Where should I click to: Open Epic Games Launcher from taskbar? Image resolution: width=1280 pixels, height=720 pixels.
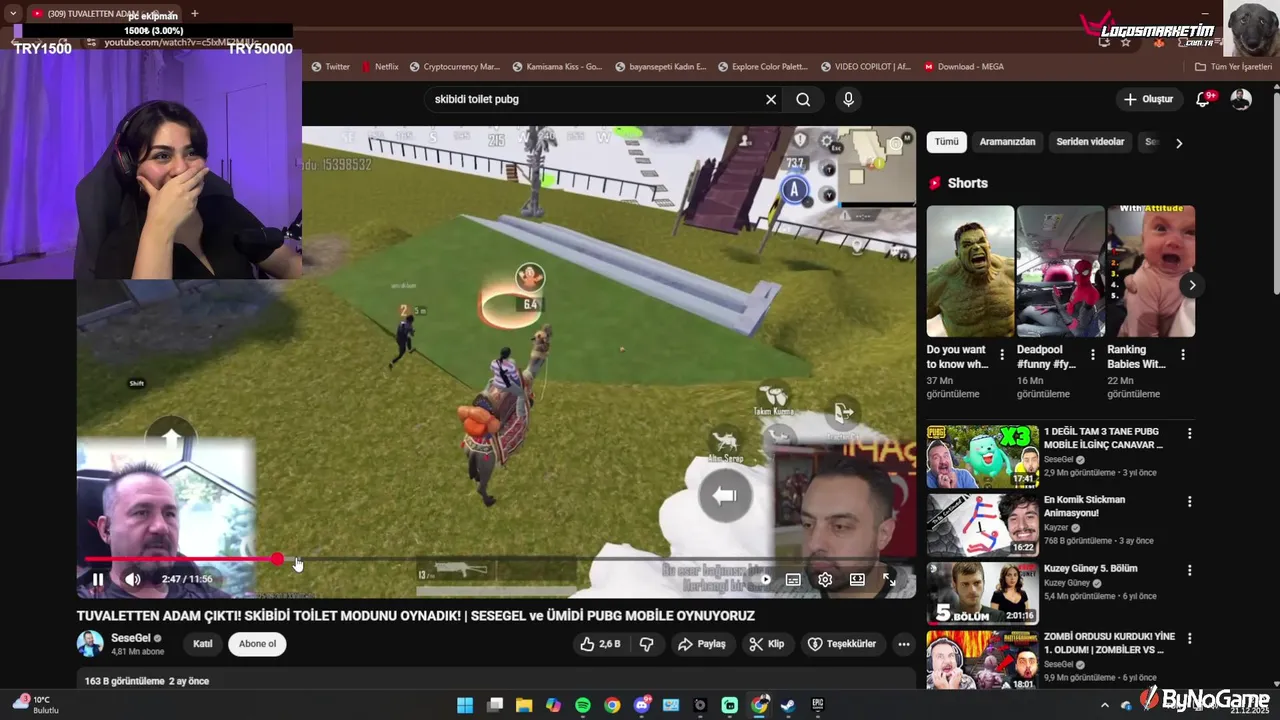point(818,705)
